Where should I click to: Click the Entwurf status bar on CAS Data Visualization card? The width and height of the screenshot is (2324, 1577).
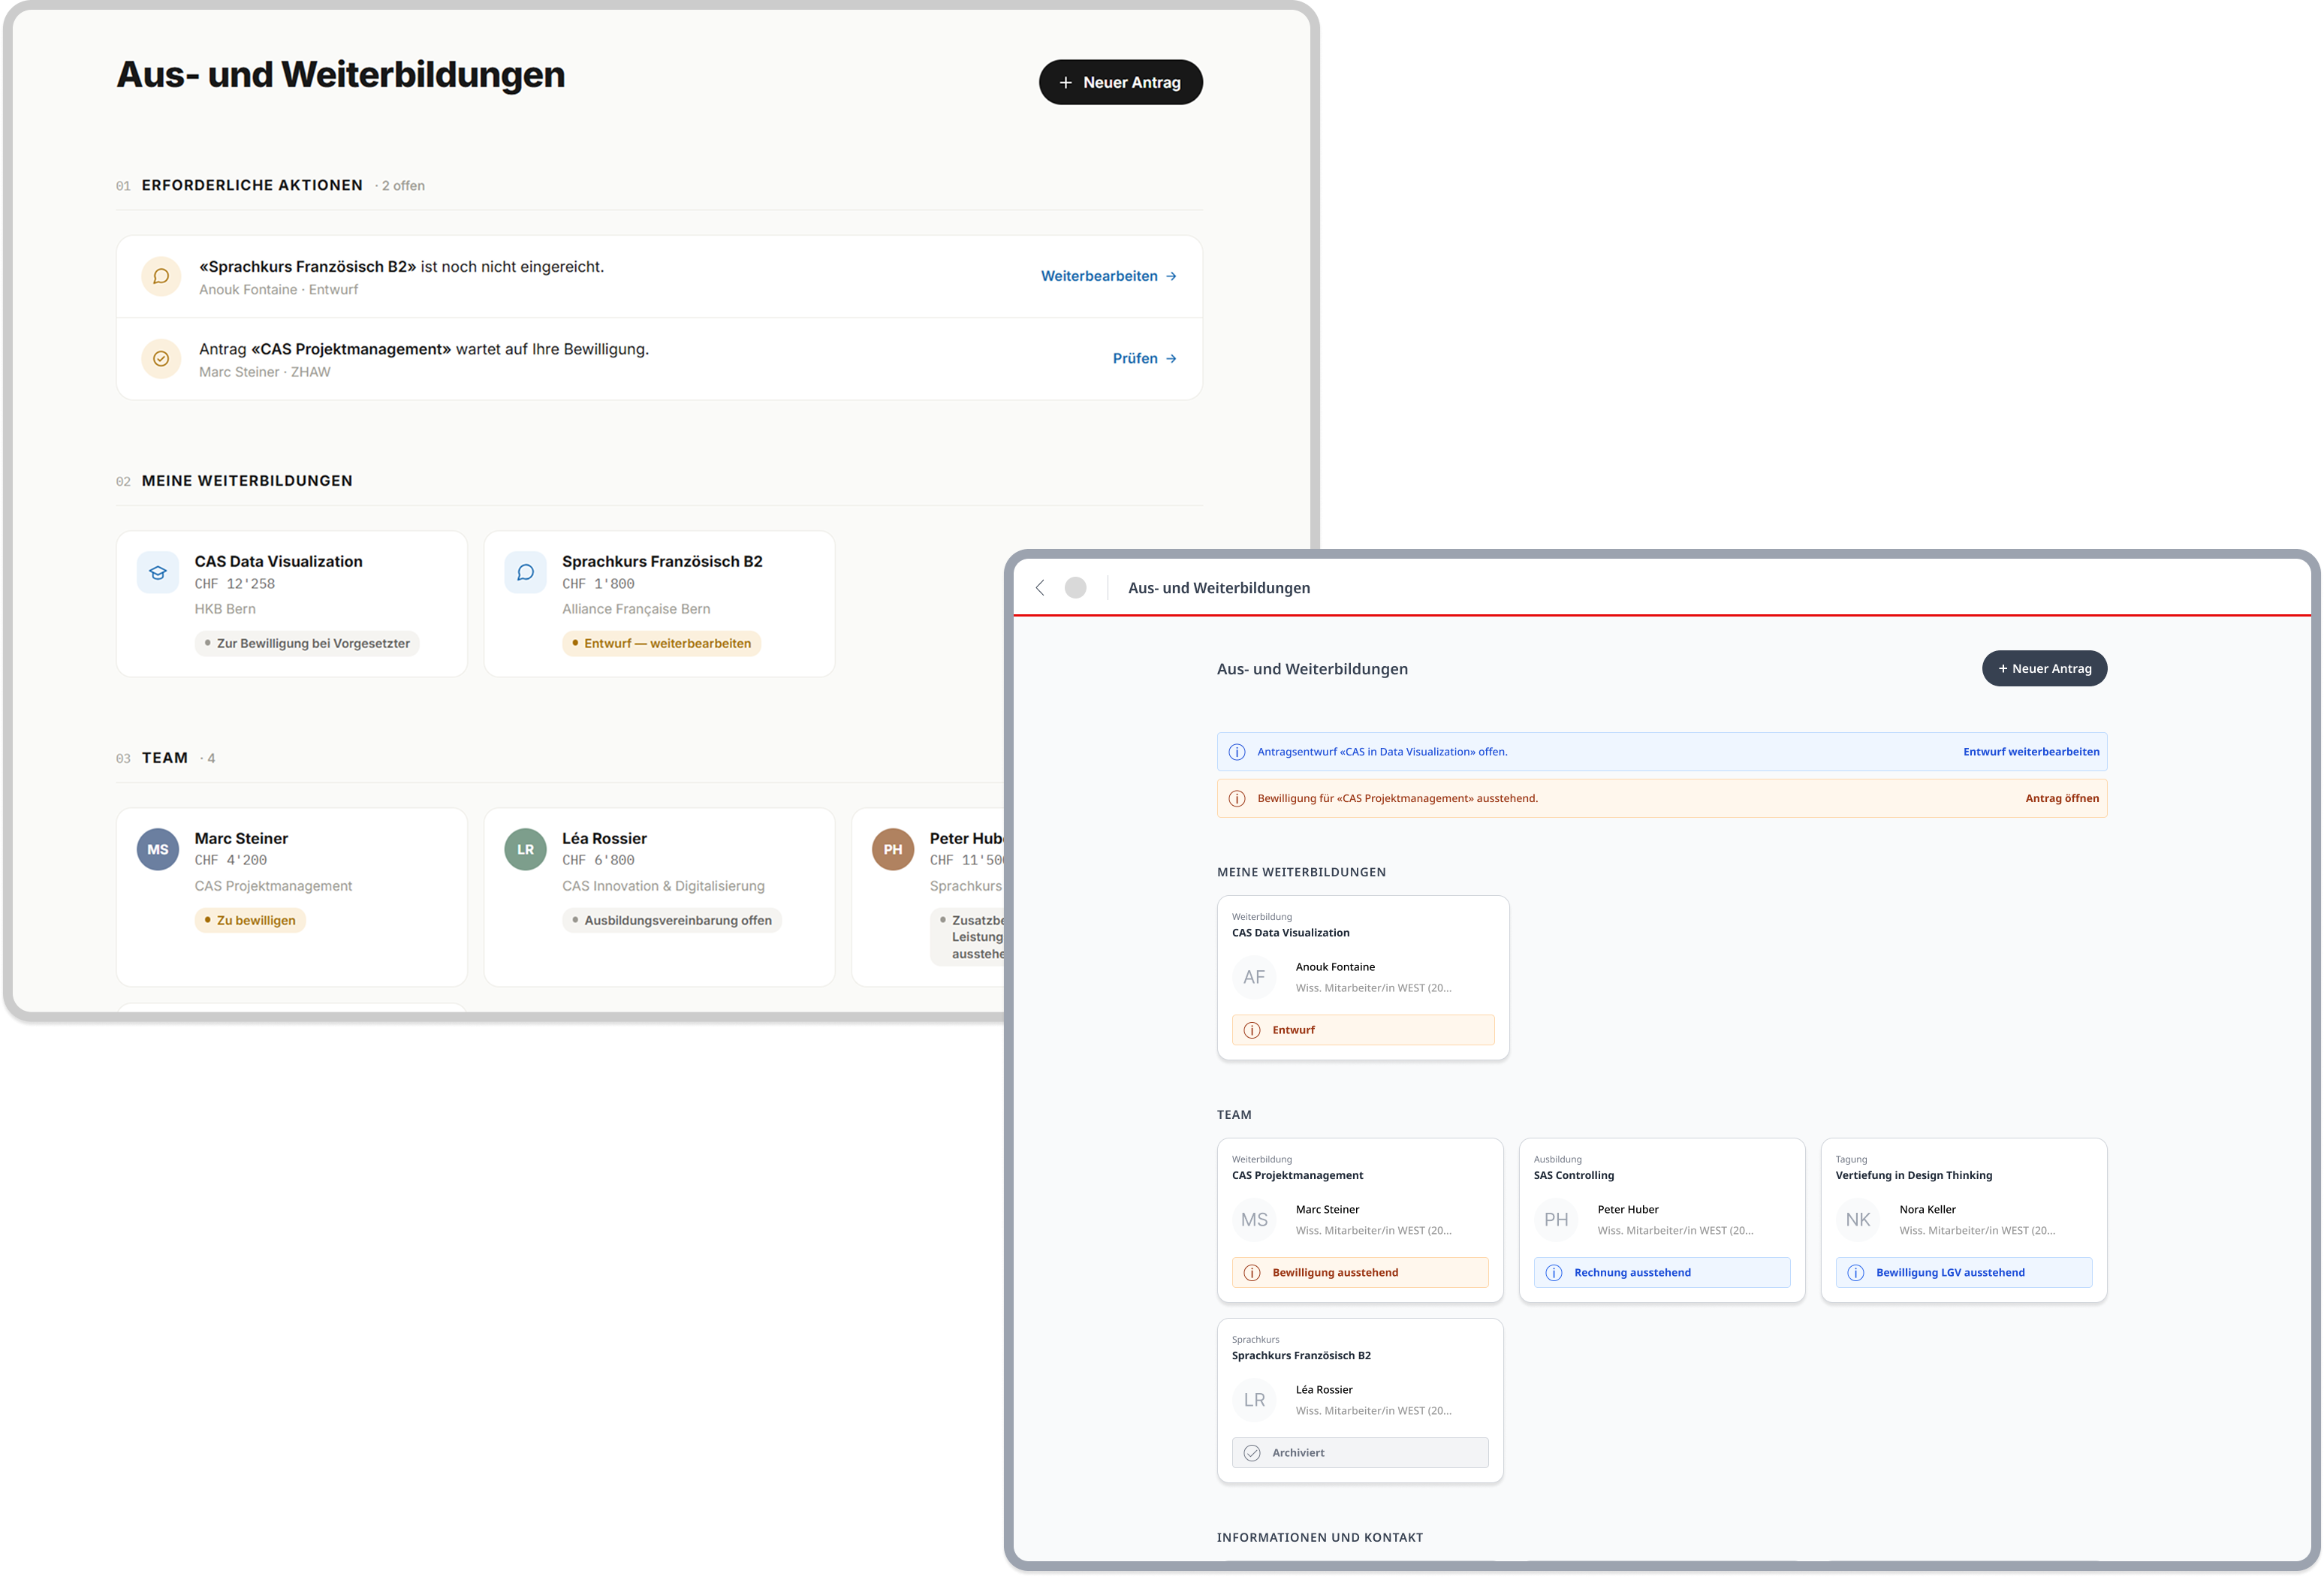point(1363,1030)
